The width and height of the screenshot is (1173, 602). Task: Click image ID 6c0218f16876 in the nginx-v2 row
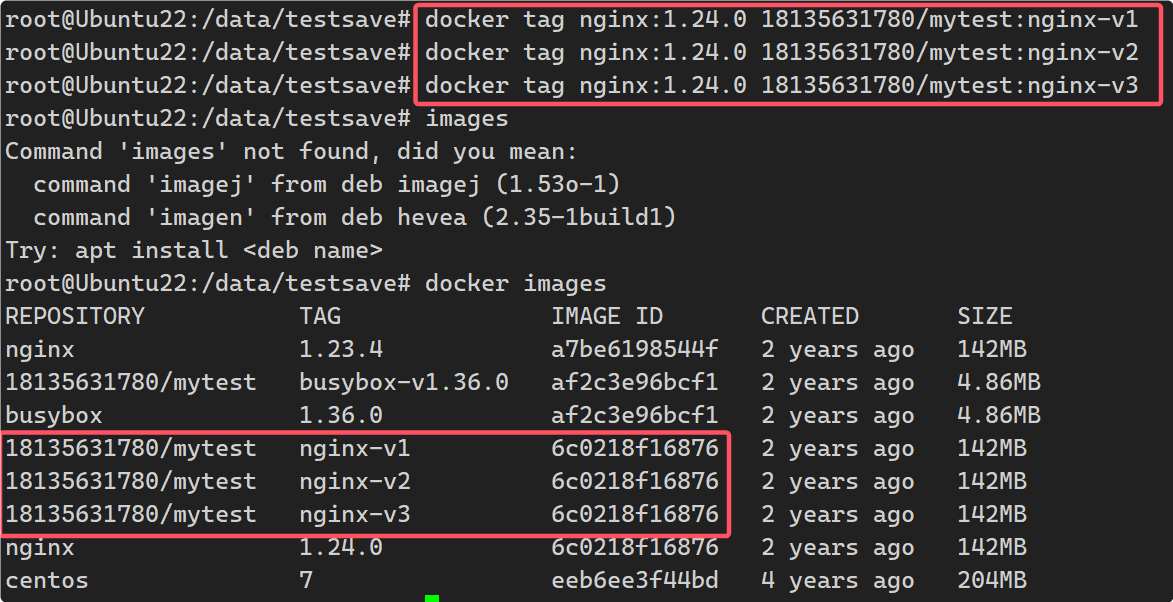[x=634, y=482]
